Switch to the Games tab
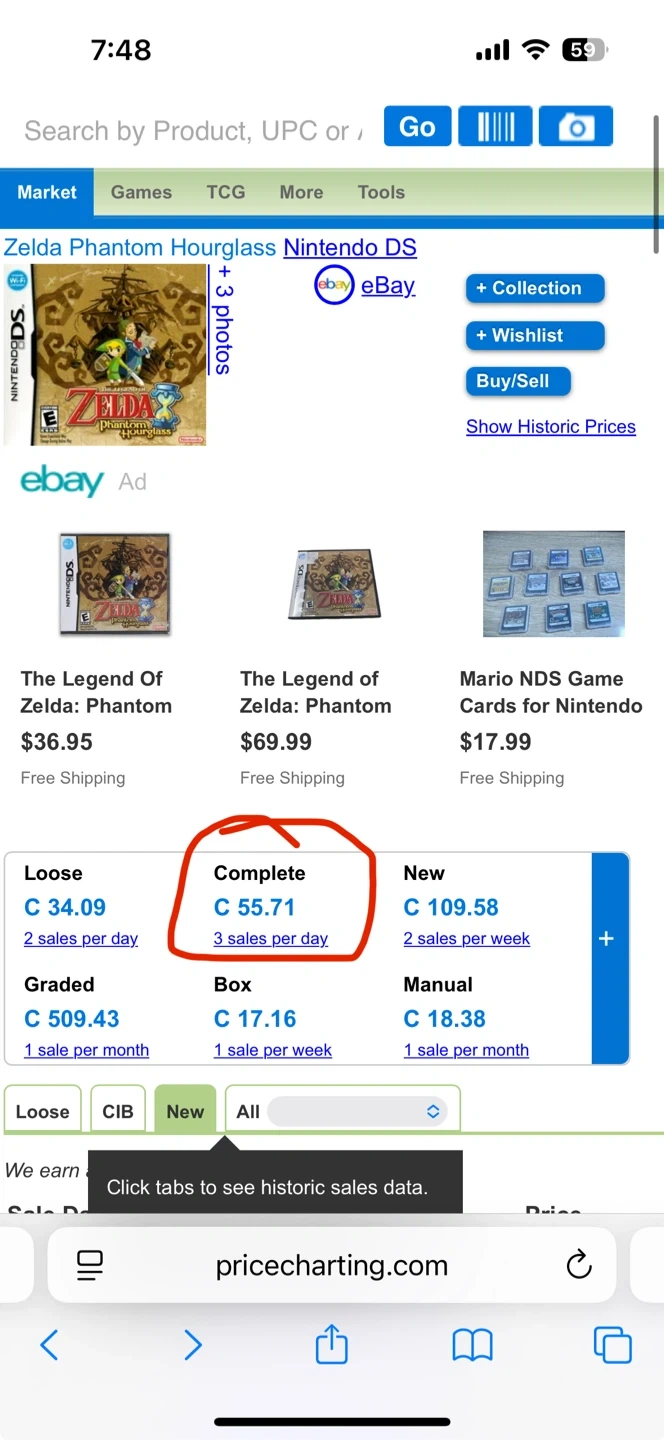Image resolution: width=664 pixels, height=1440 pixels. coord(141,192)
